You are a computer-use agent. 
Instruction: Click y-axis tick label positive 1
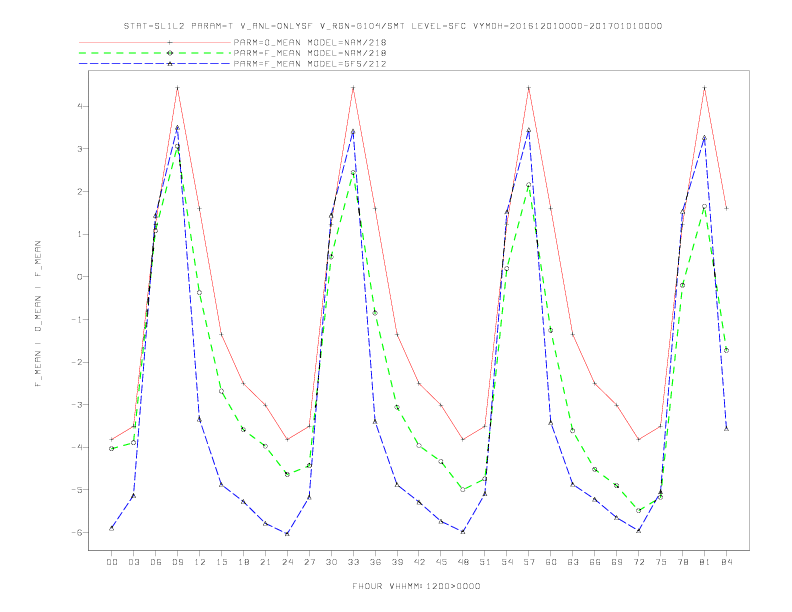pyautogui.click(x=80, y=234)
